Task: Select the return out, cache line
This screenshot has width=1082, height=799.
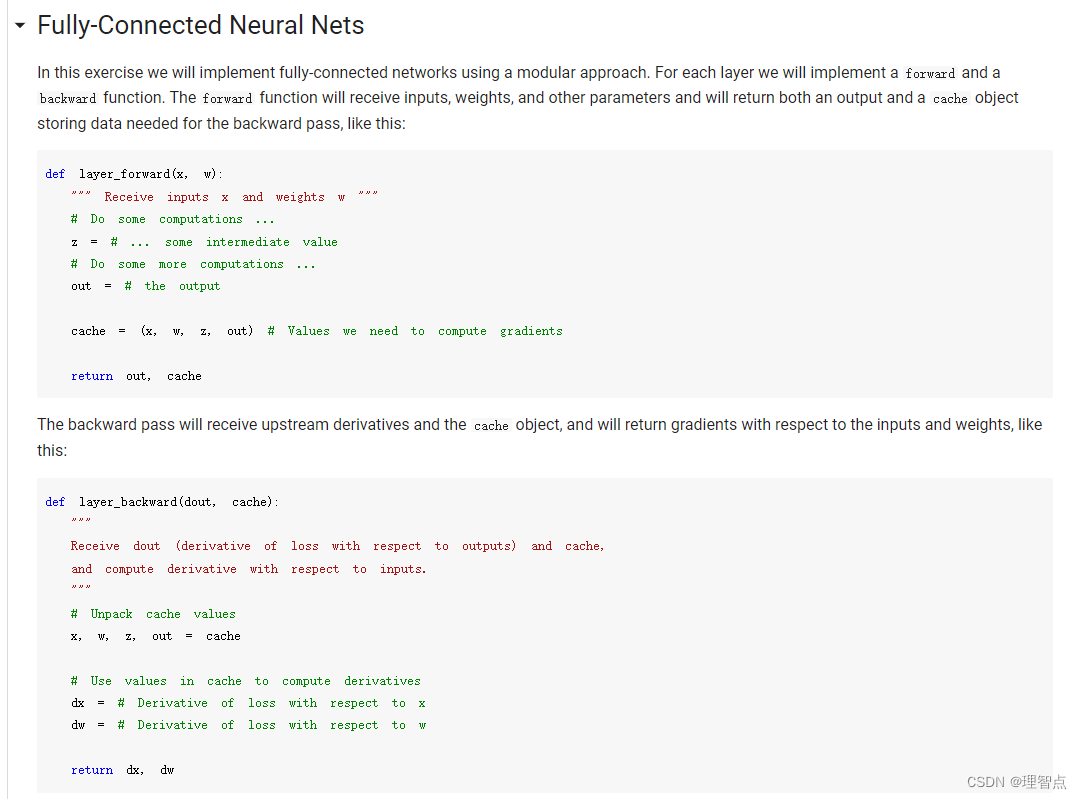Action: point(130,375)
